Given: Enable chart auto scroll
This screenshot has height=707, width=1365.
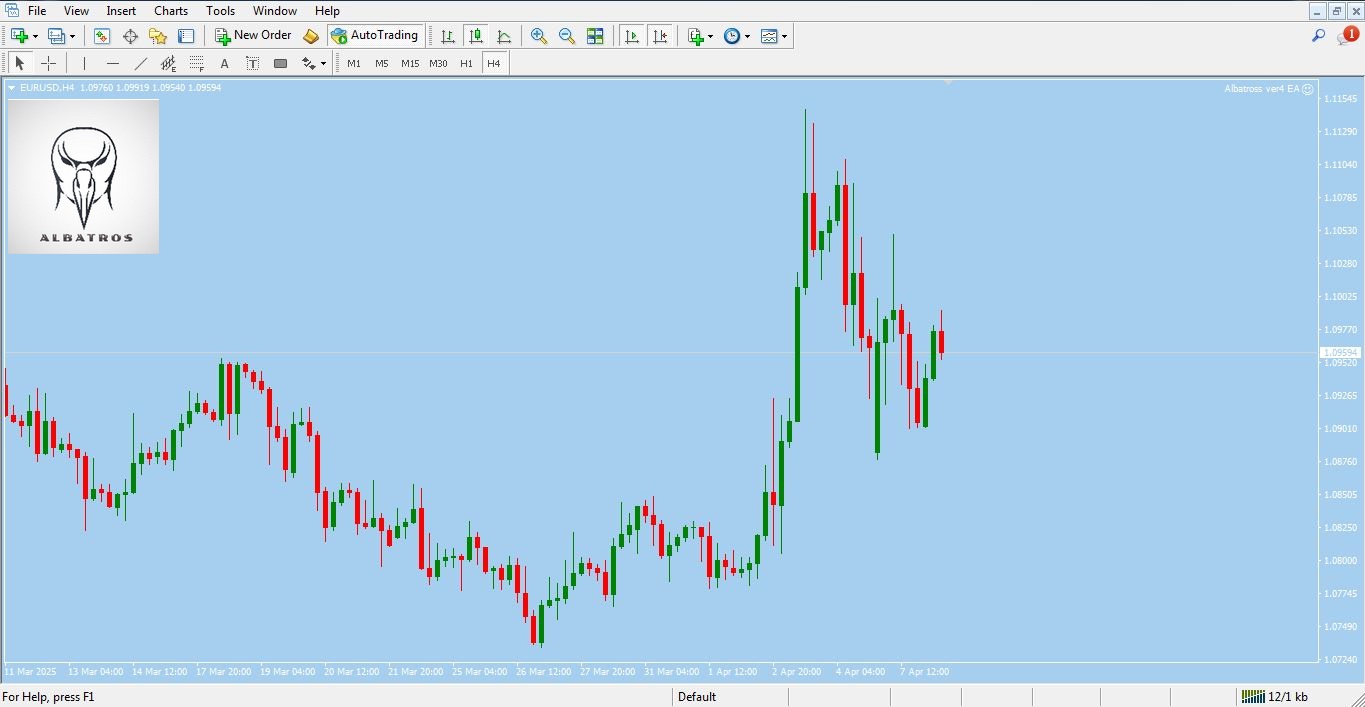Looking at the screenshot, I should tap(631, 36).
